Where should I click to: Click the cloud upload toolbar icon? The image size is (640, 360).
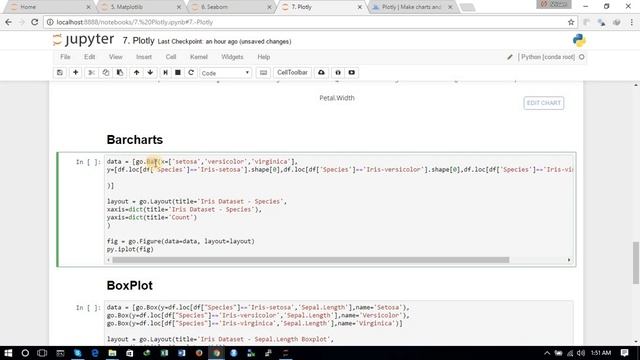[322, 73]
